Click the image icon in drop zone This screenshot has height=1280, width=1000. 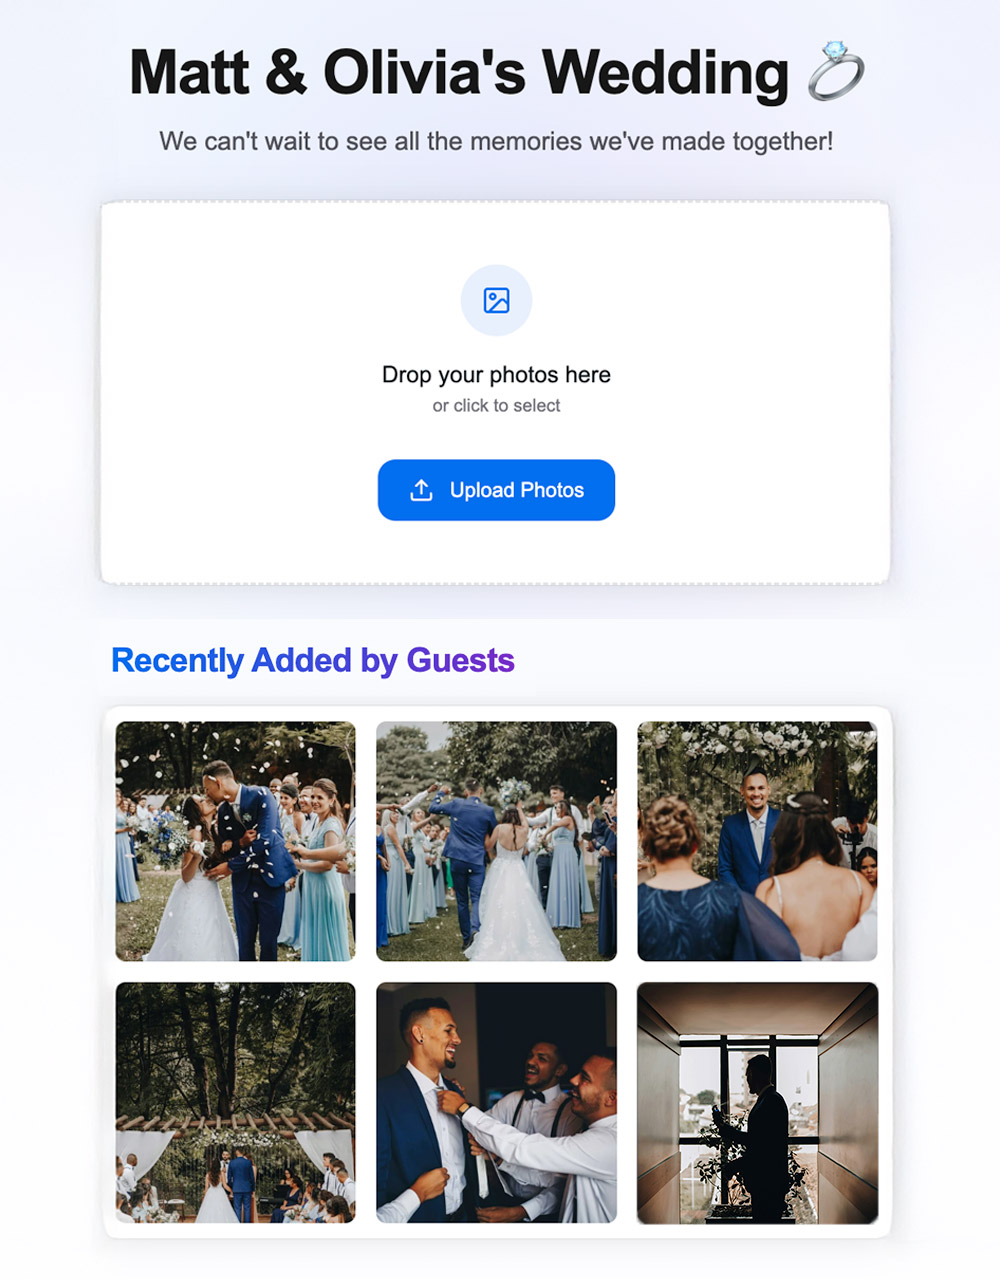coord(496,300)
